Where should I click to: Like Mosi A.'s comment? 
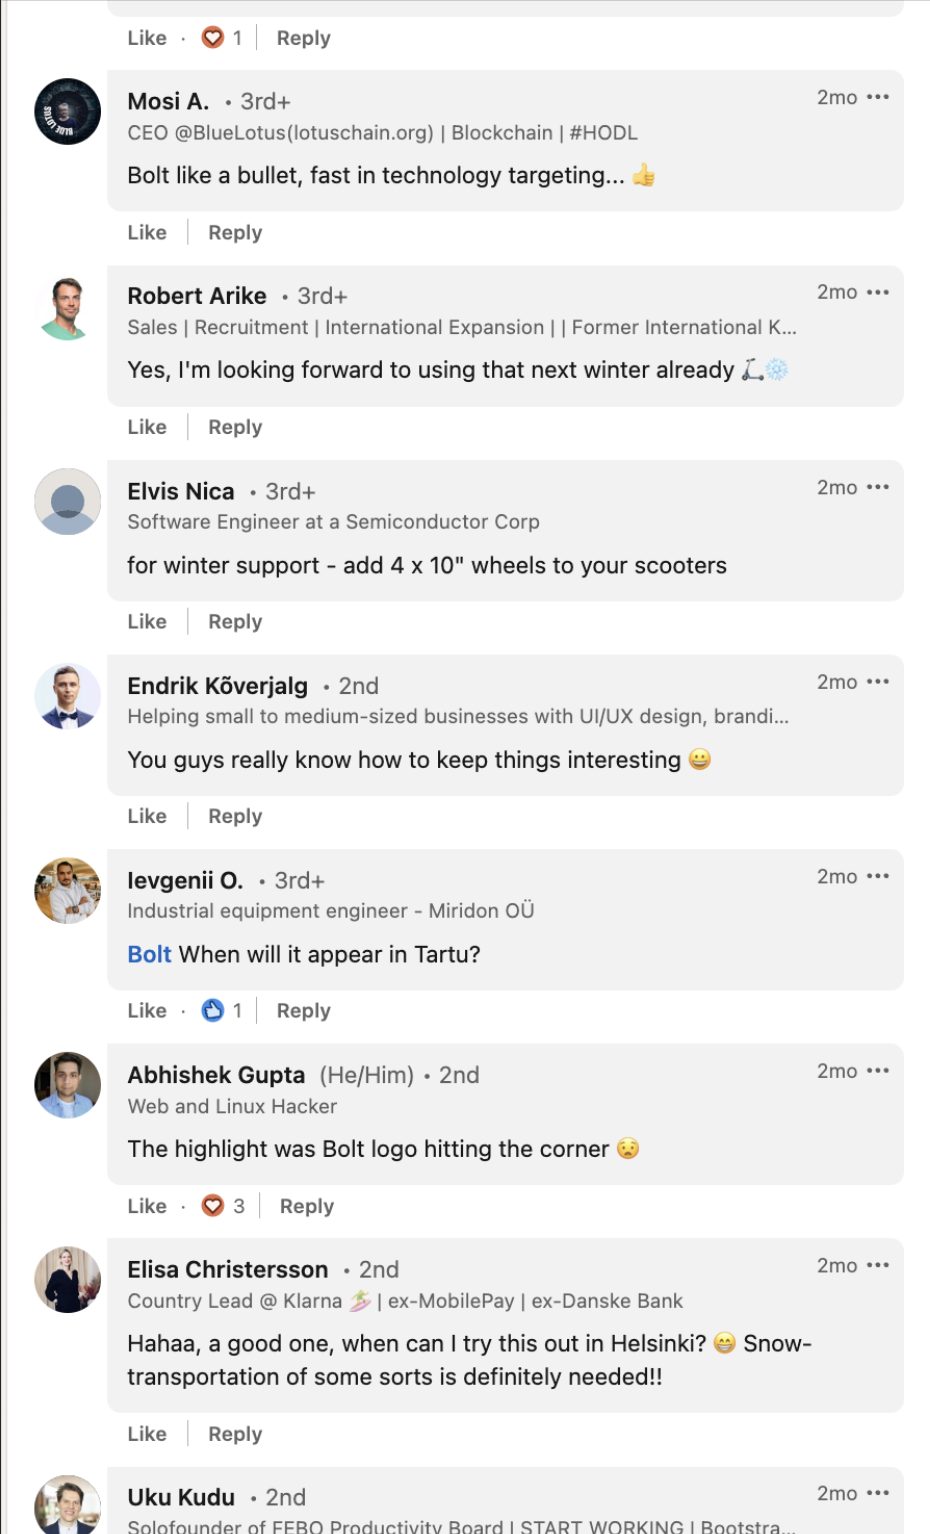coord(147,233)
